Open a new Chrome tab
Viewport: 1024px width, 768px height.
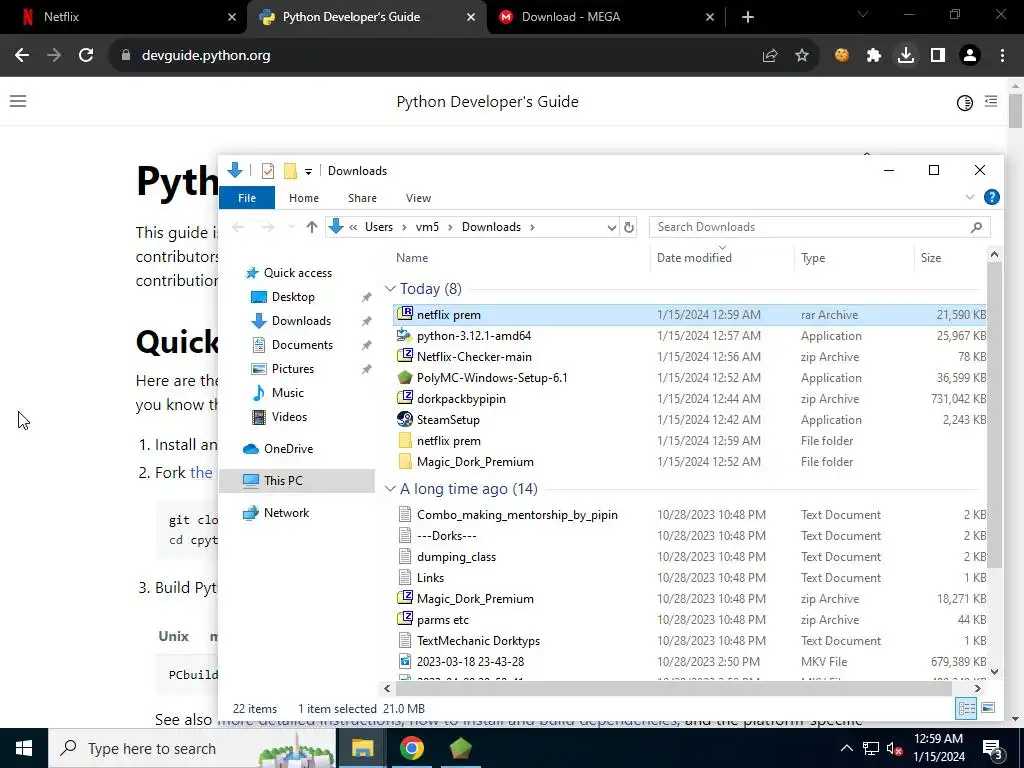click(748, 17)
